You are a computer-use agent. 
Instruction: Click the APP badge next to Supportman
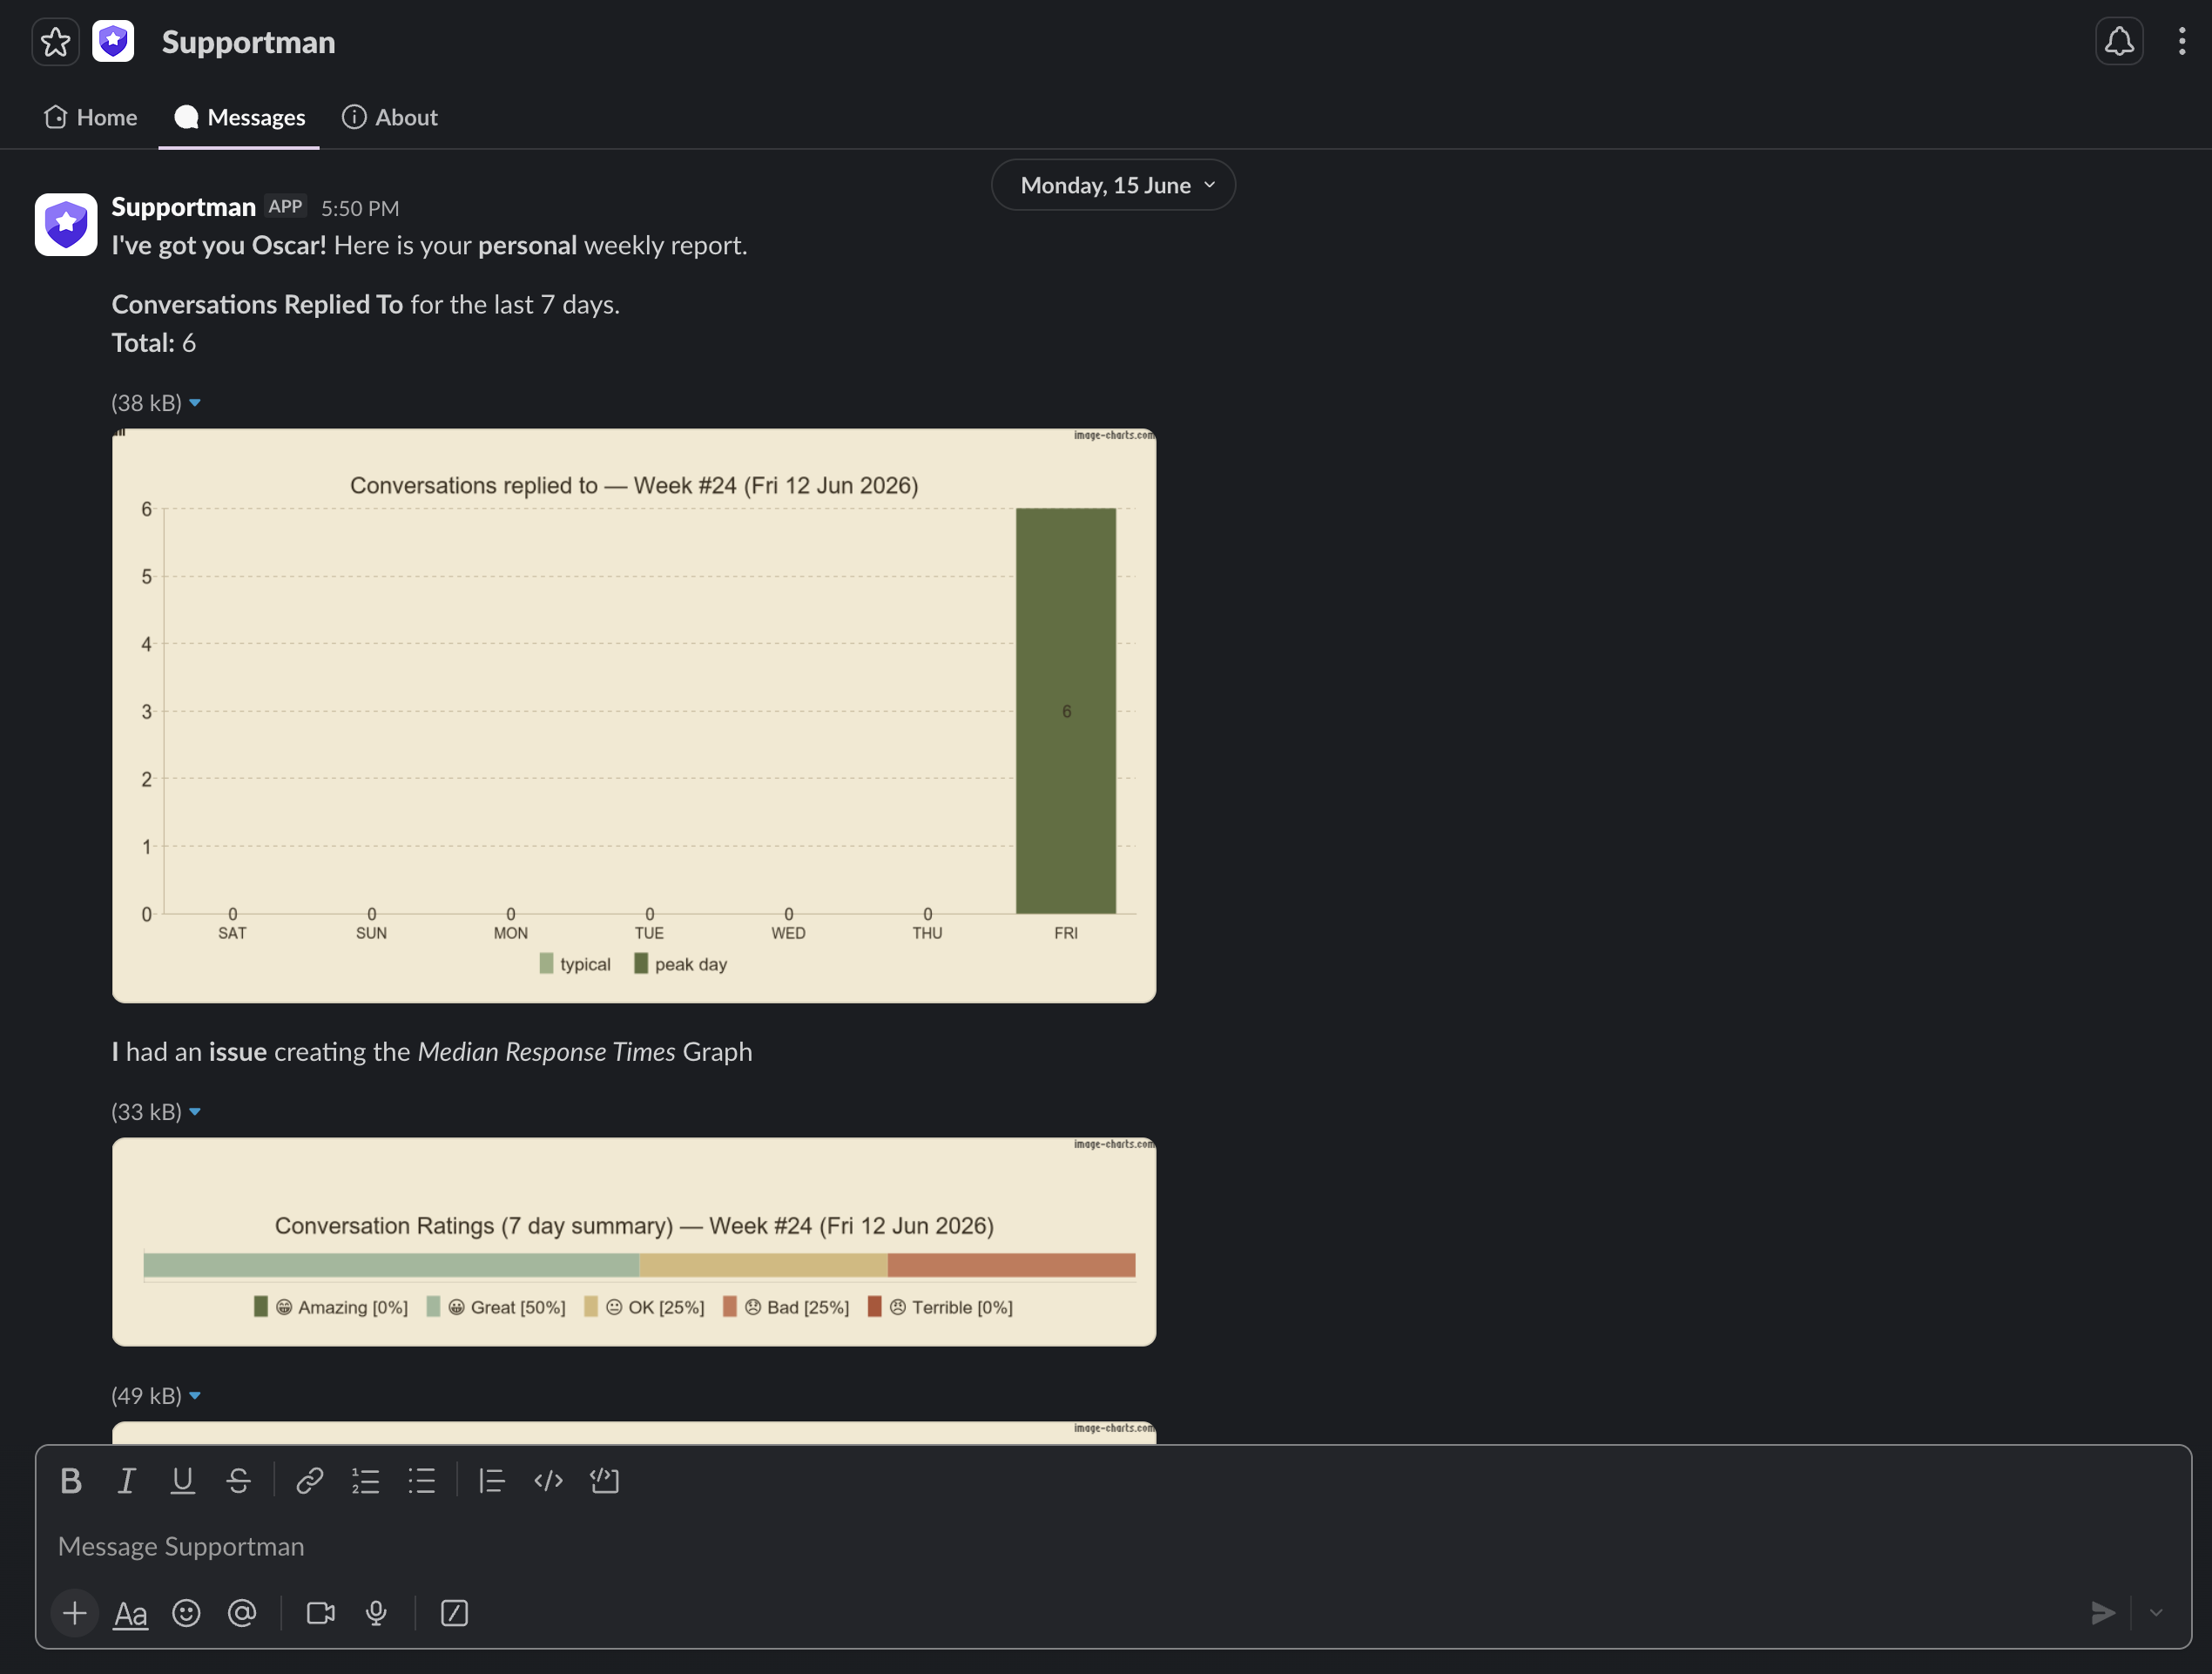pyautogui.click(x=285, y=207)
